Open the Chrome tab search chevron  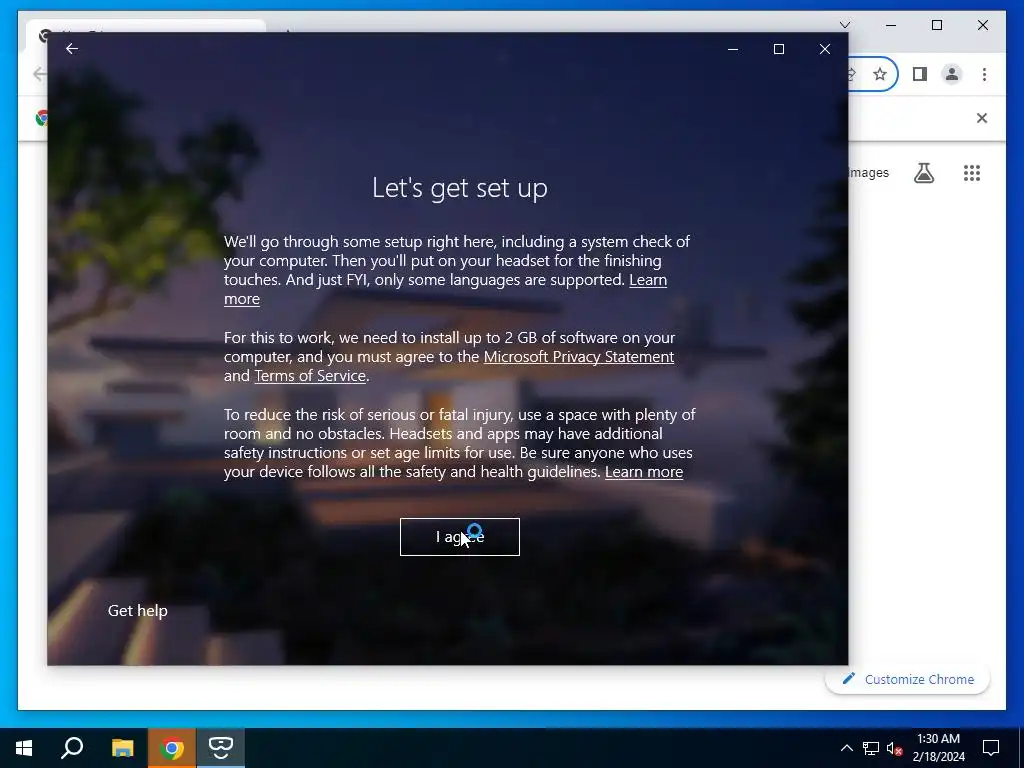click(845, 25)
